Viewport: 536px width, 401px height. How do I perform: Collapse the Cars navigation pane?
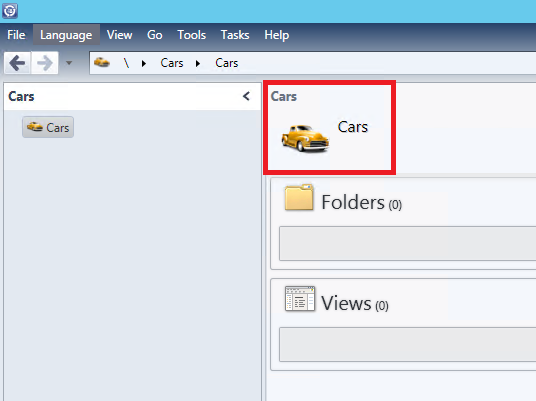(x=246, y=96)
